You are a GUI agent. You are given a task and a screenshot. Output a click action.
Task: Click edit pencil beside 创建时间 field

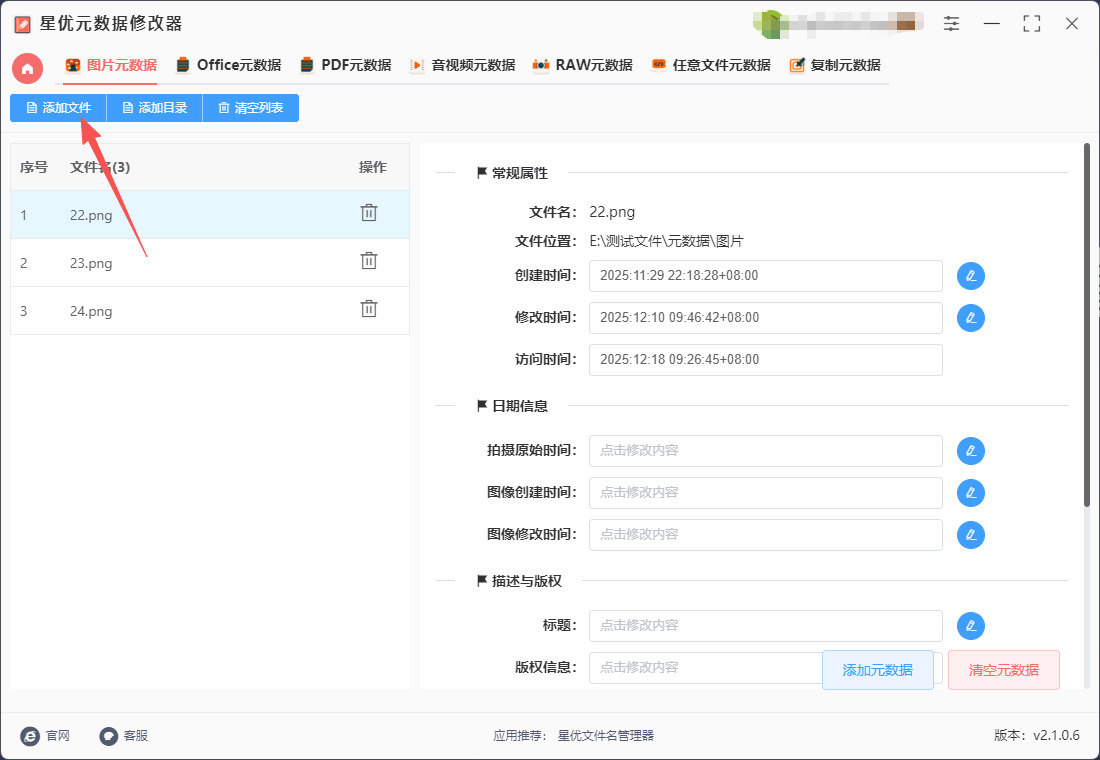(x=970, y=276)
